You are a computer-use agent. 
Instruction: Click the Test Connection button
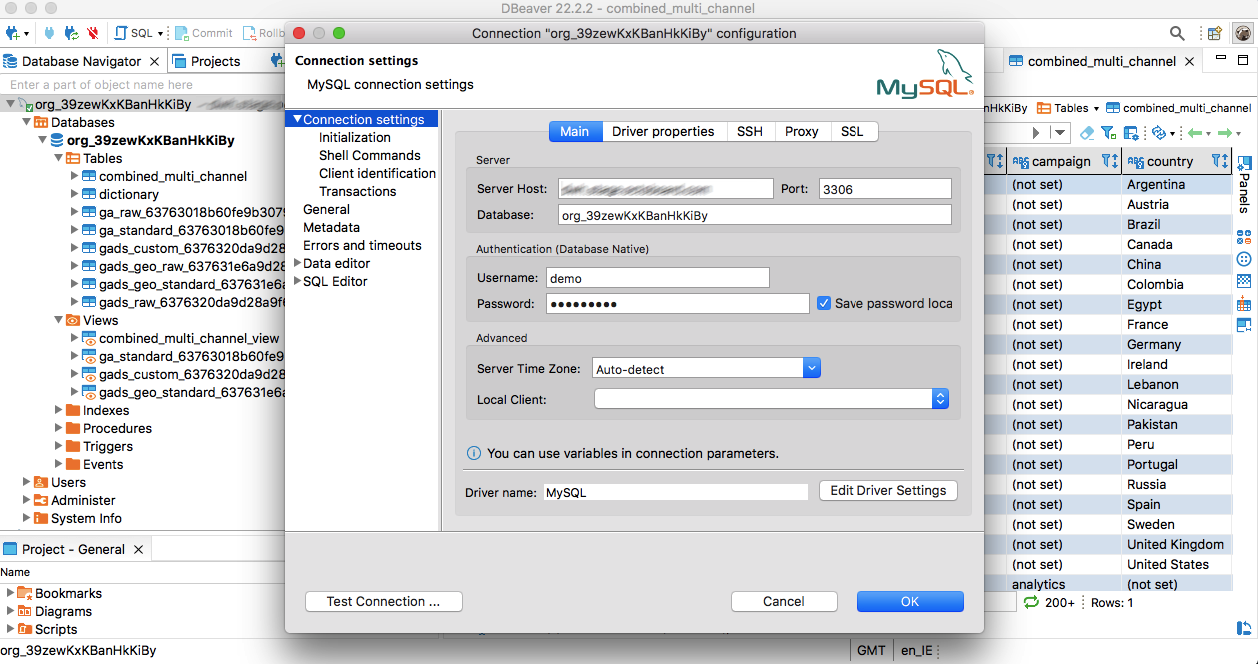(x=383, y=601)
